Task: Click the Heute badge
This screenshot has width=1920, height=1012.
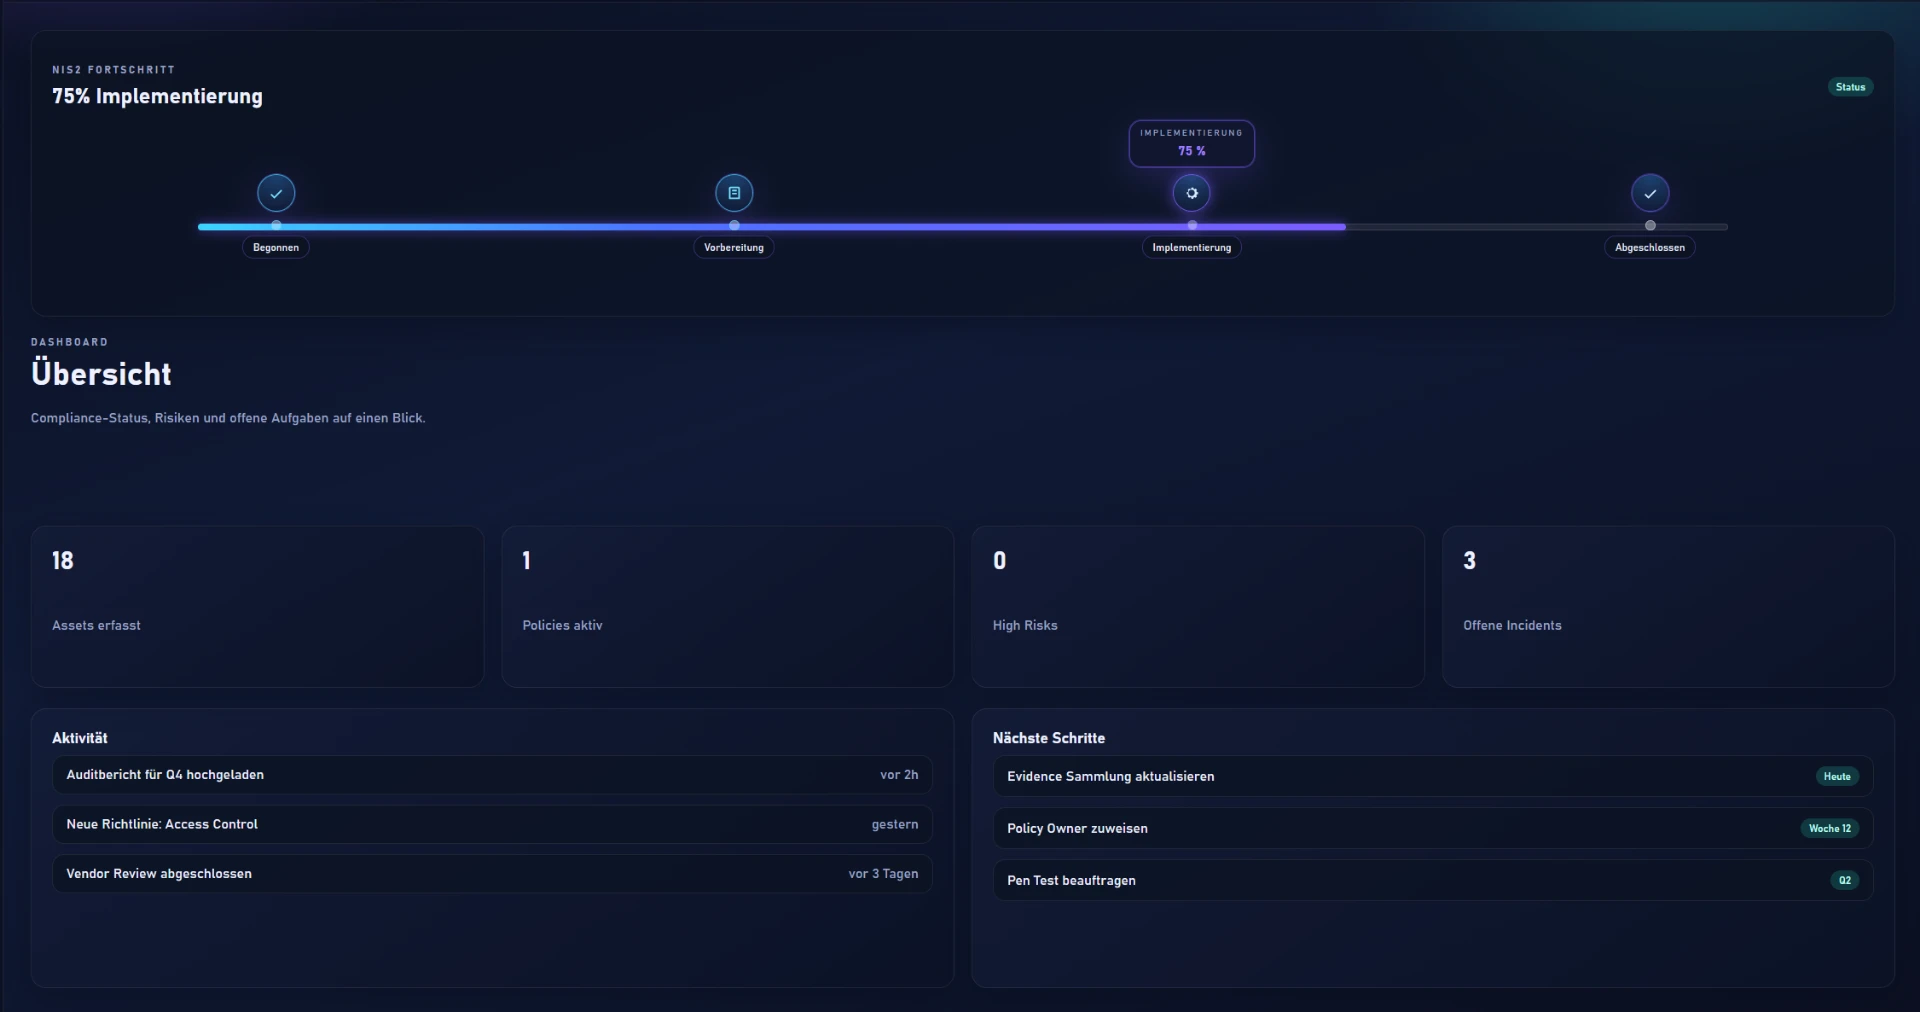Action: point(1837,776)
